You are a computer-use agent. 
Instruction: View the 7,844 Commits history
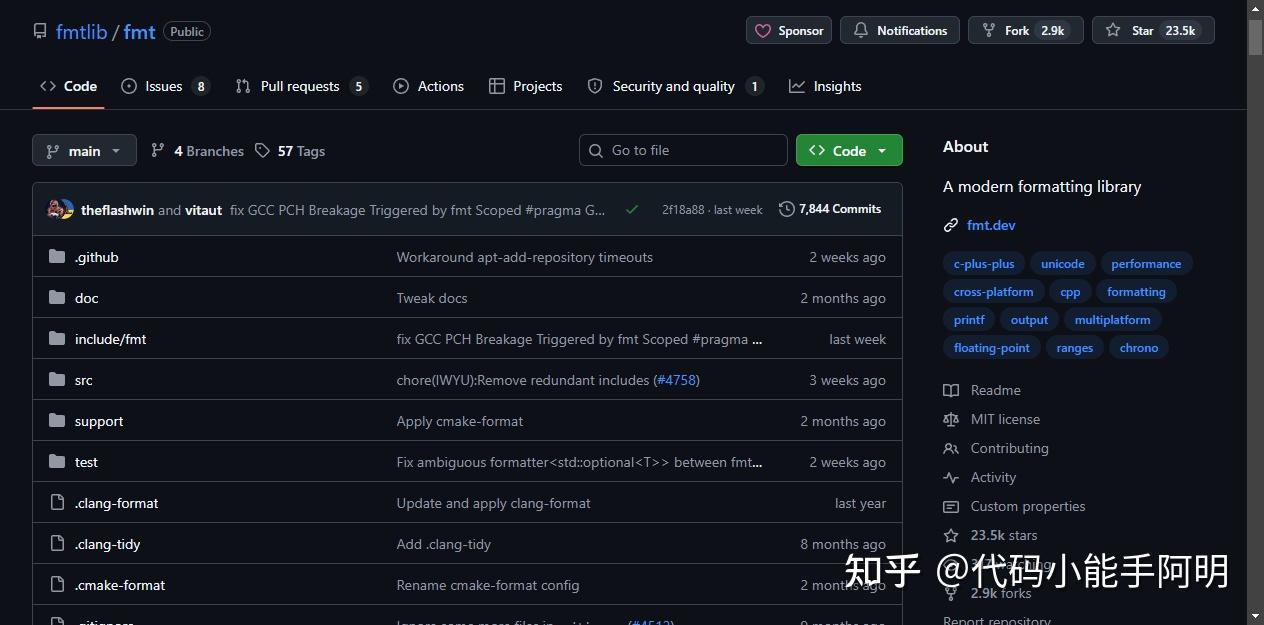coord(830,209)
